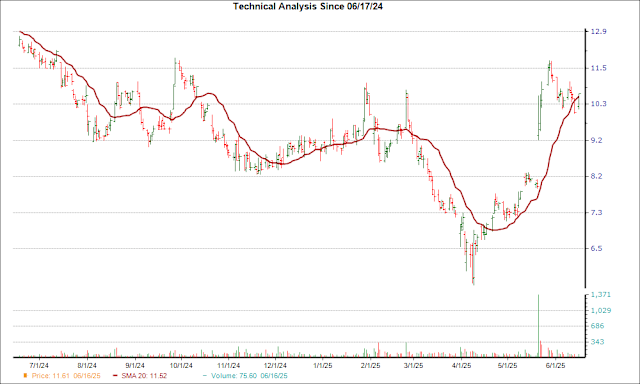Click the 8.2 price axis label
This screenshot has height=384, width=640.
597,176
